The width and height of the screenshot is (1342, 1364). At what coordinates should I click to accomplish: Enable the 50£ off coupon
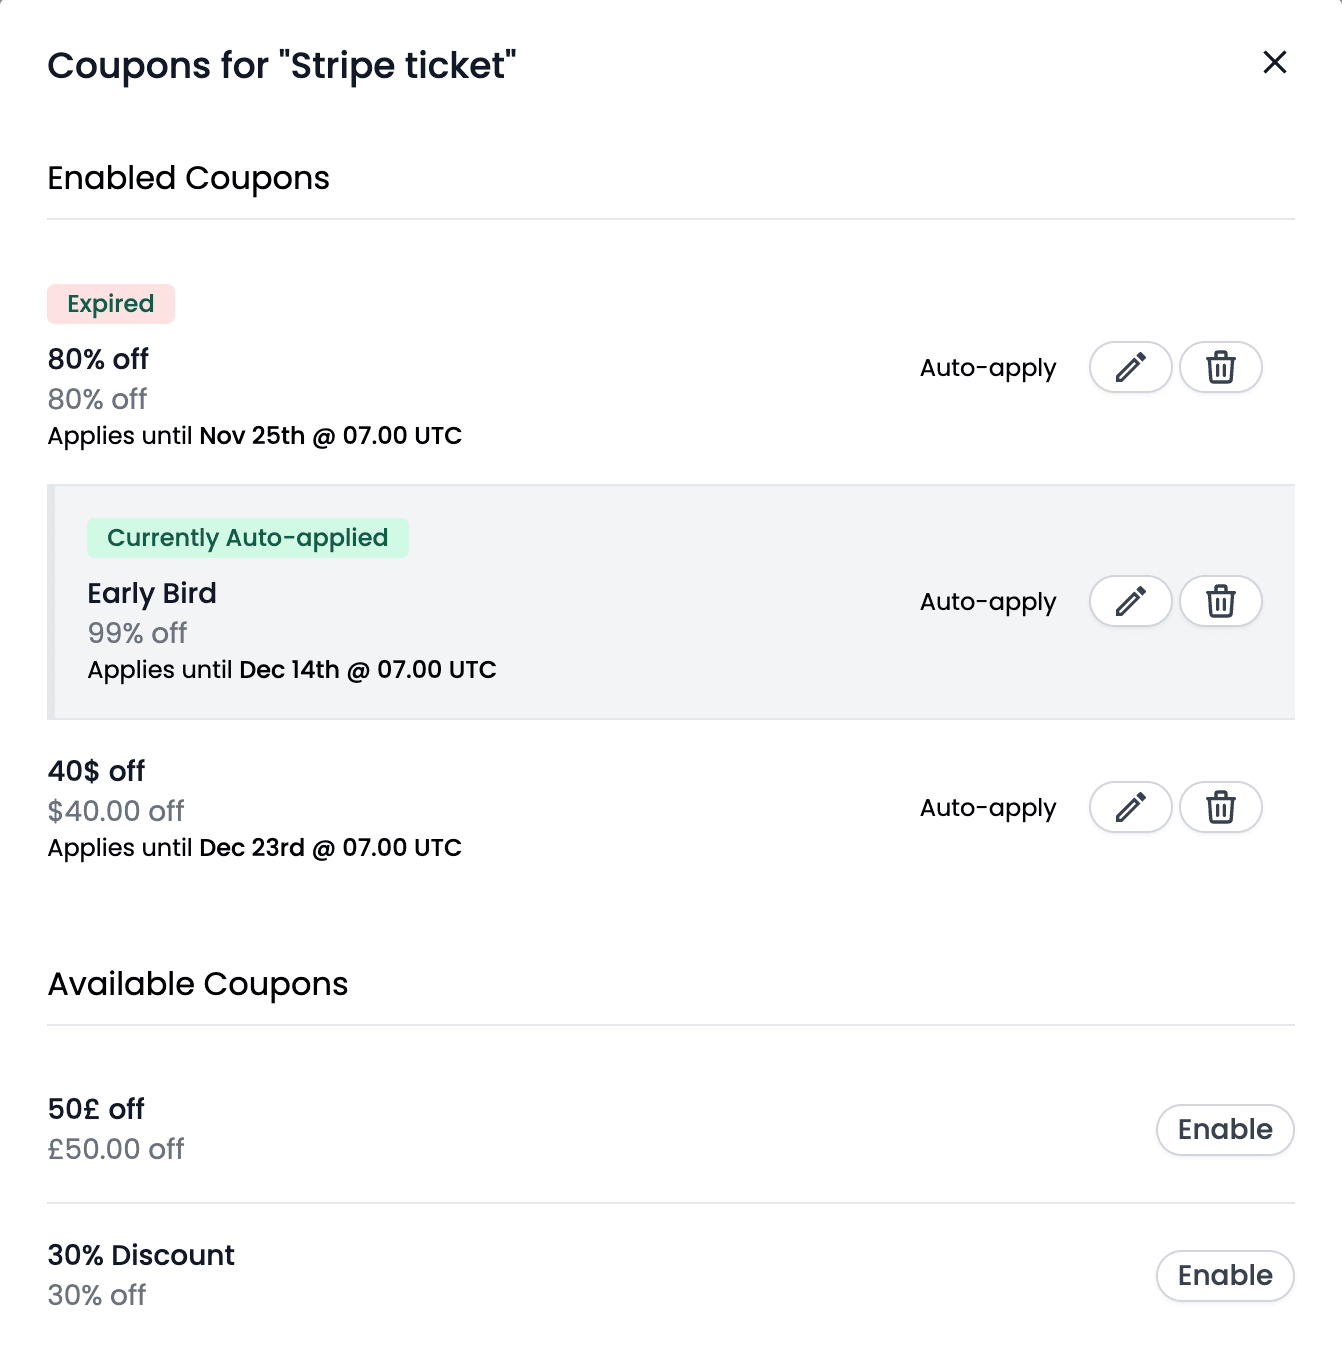coord(1225,1130)
